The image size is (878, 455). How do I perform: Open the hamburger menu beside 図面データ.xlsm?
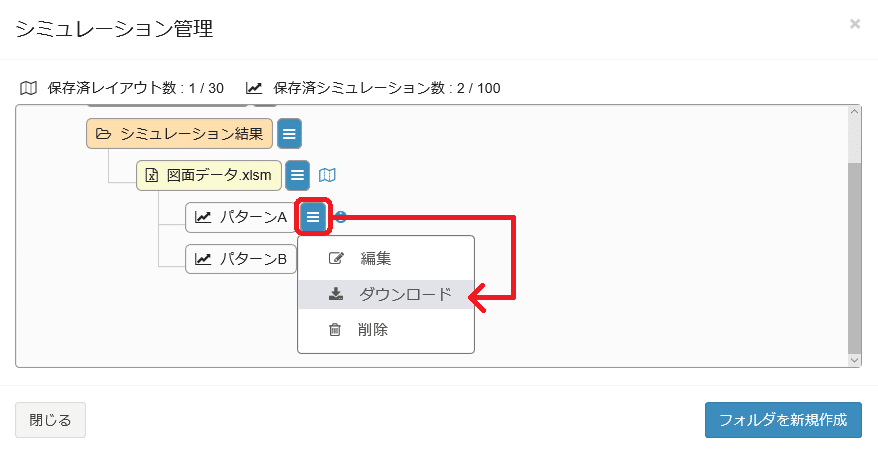pyautogui.click(x=297, y=175)
